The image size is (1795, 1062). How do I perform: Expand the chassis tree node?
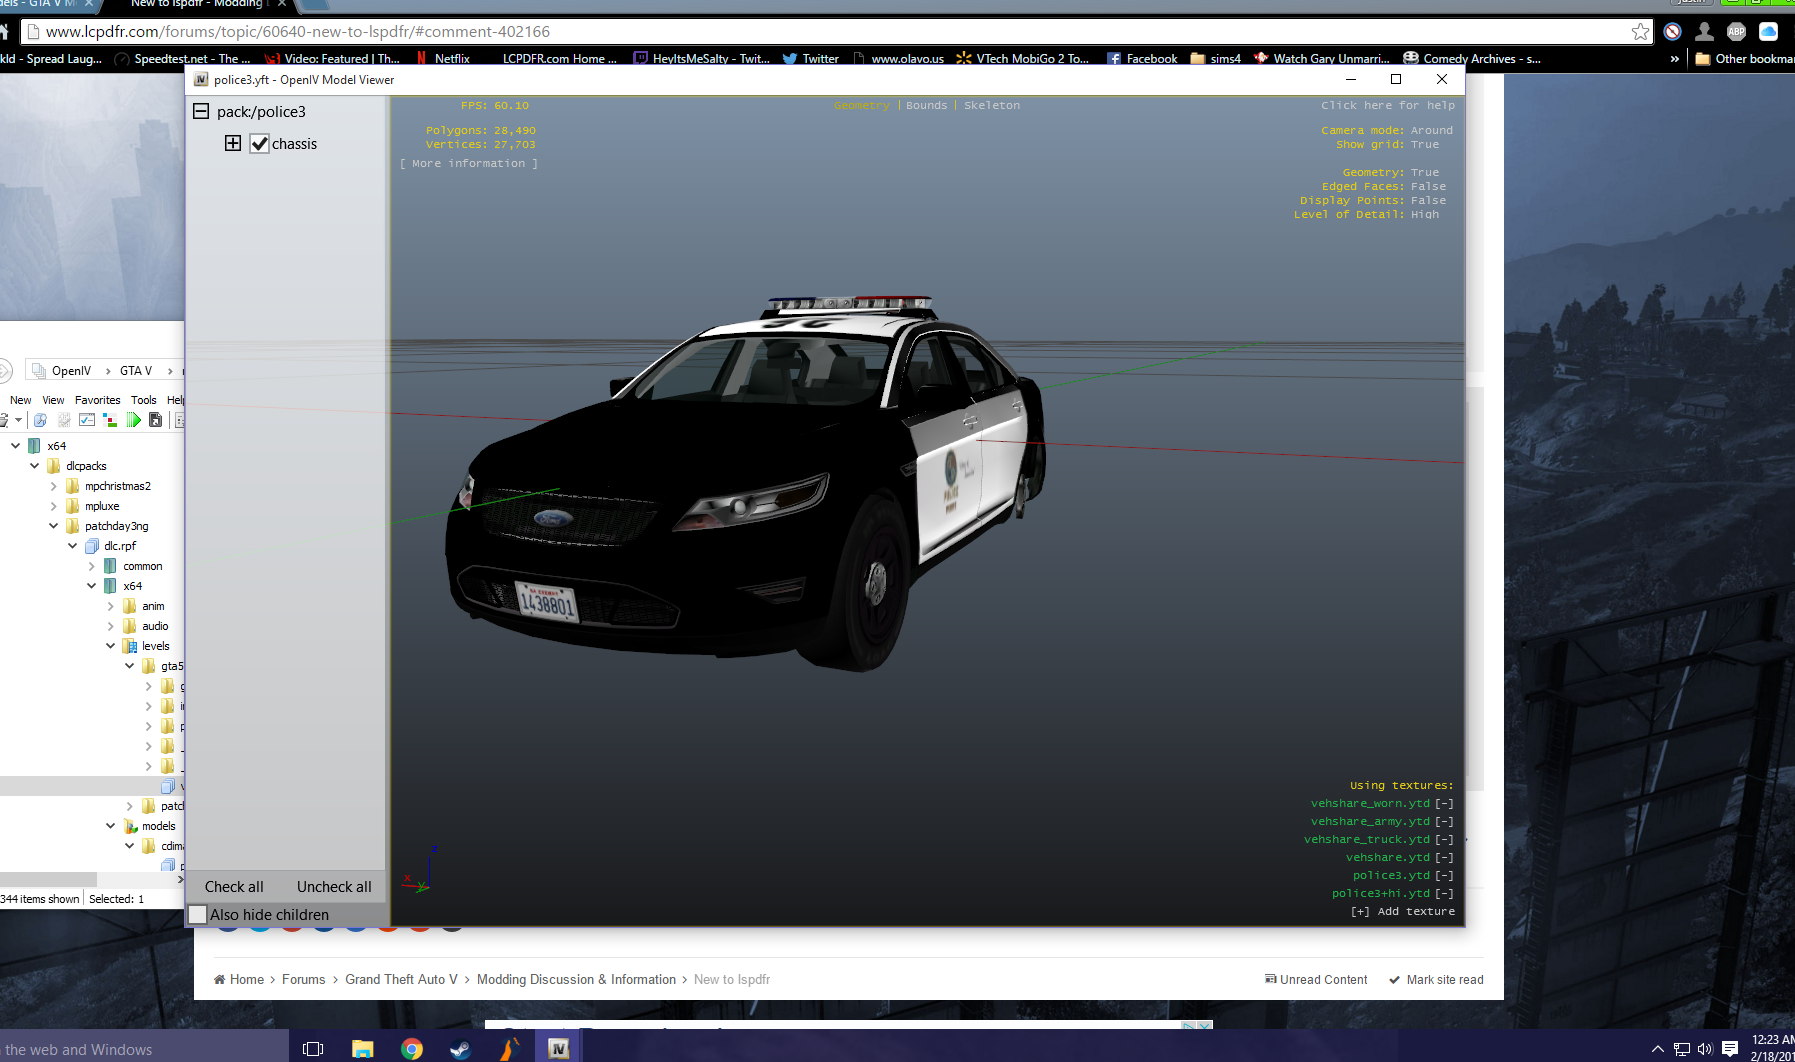233,143
